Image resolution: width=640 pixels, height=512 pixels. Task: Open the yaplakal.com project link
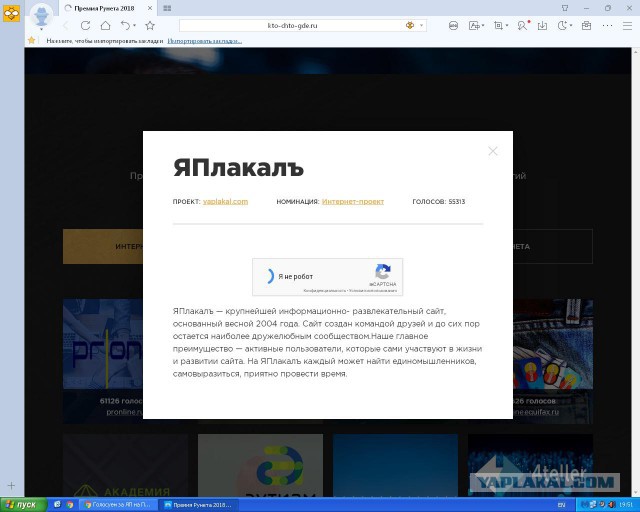225,201
